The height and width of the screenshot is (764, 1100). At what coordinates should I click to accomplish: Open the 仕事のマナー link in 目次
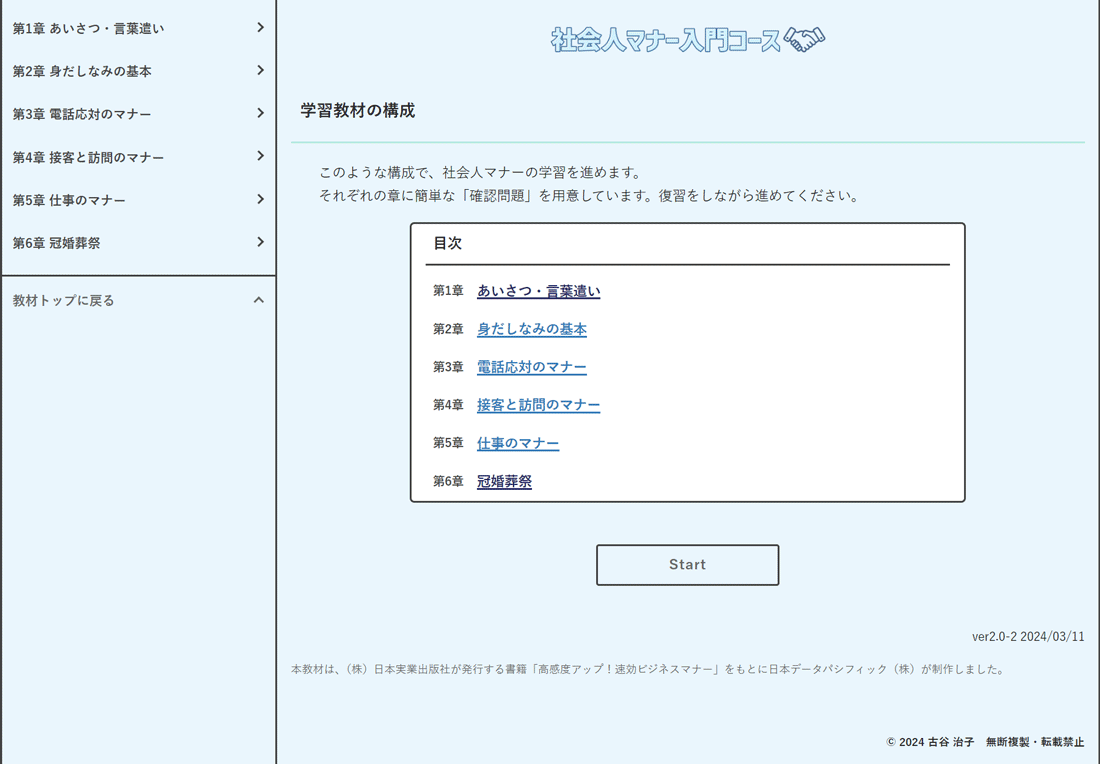pyautogui.click(x=517, y=443)
